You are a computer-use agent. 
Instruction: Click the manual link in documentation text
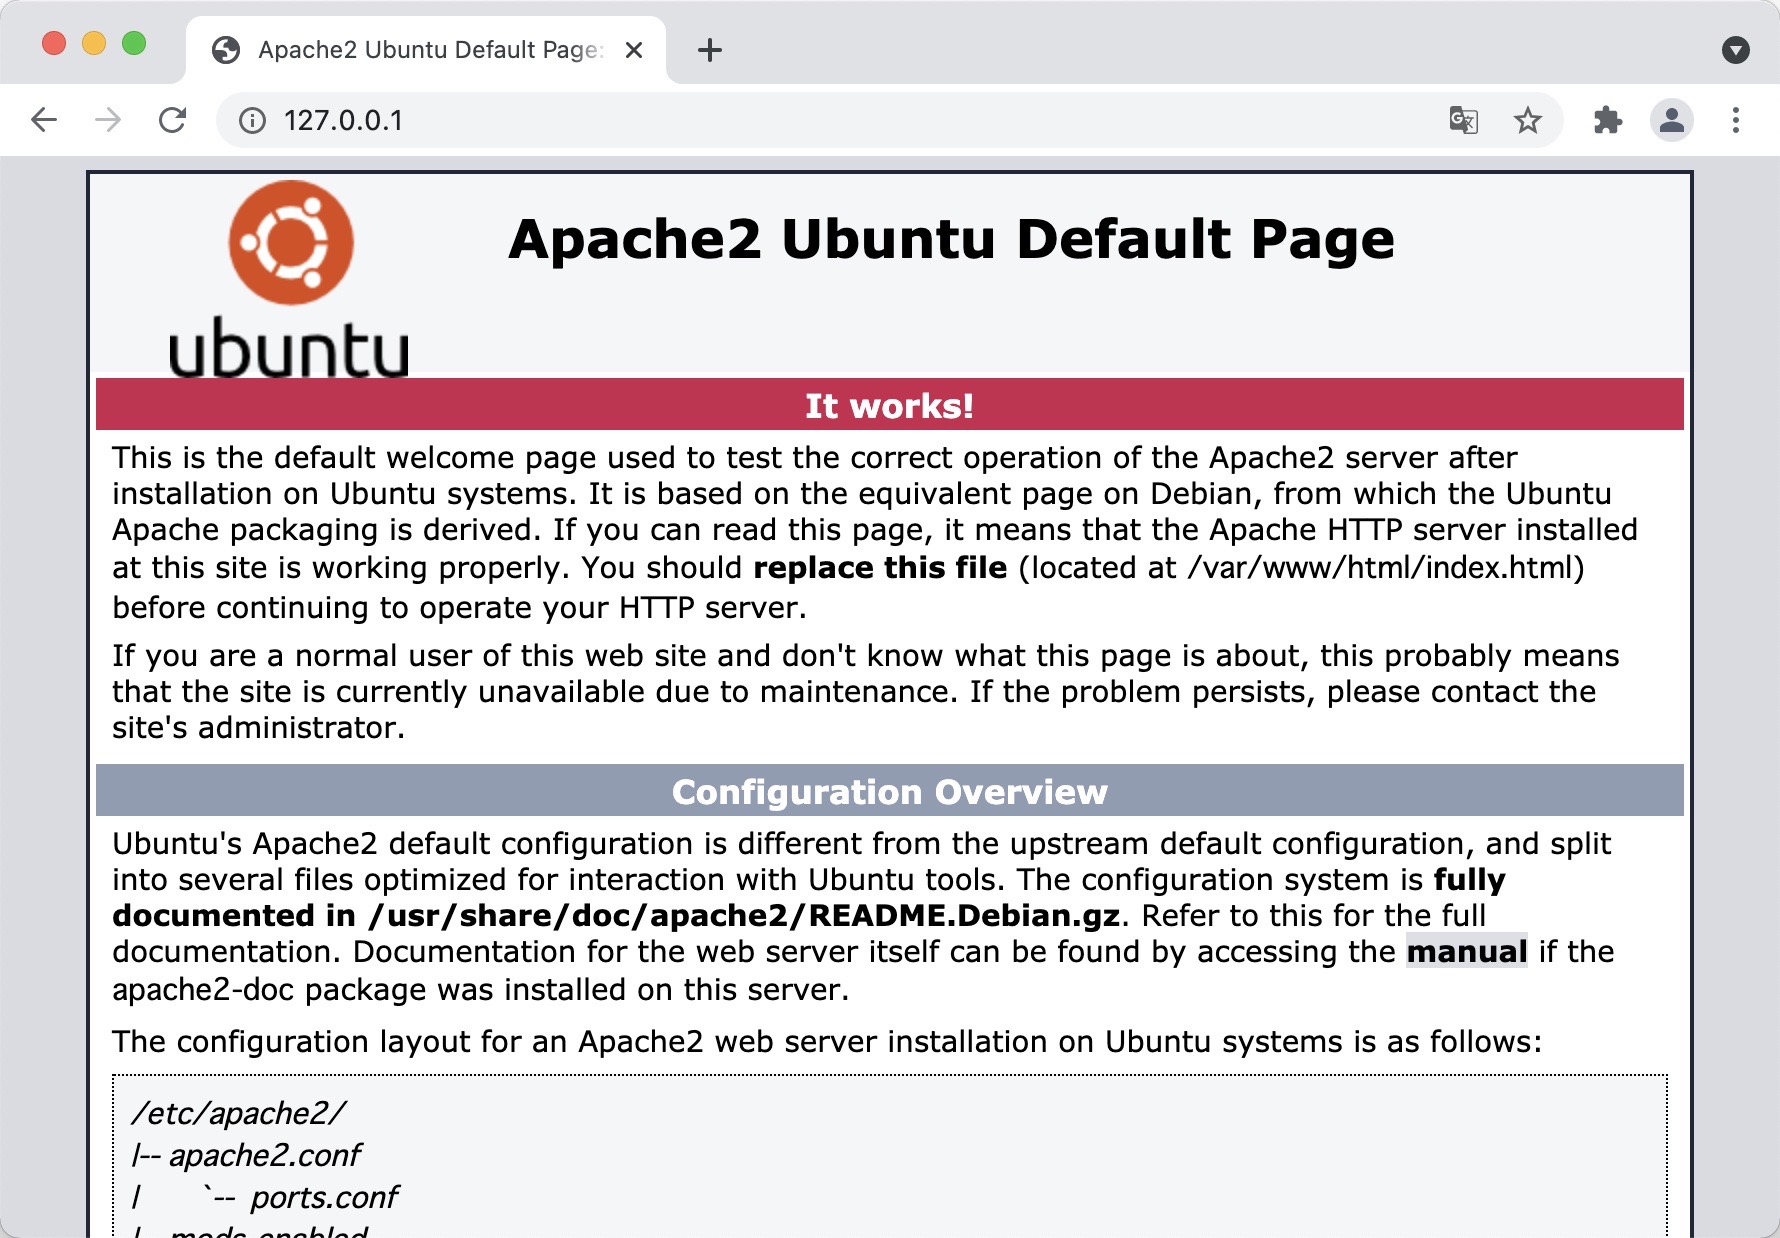[1466, 952]
